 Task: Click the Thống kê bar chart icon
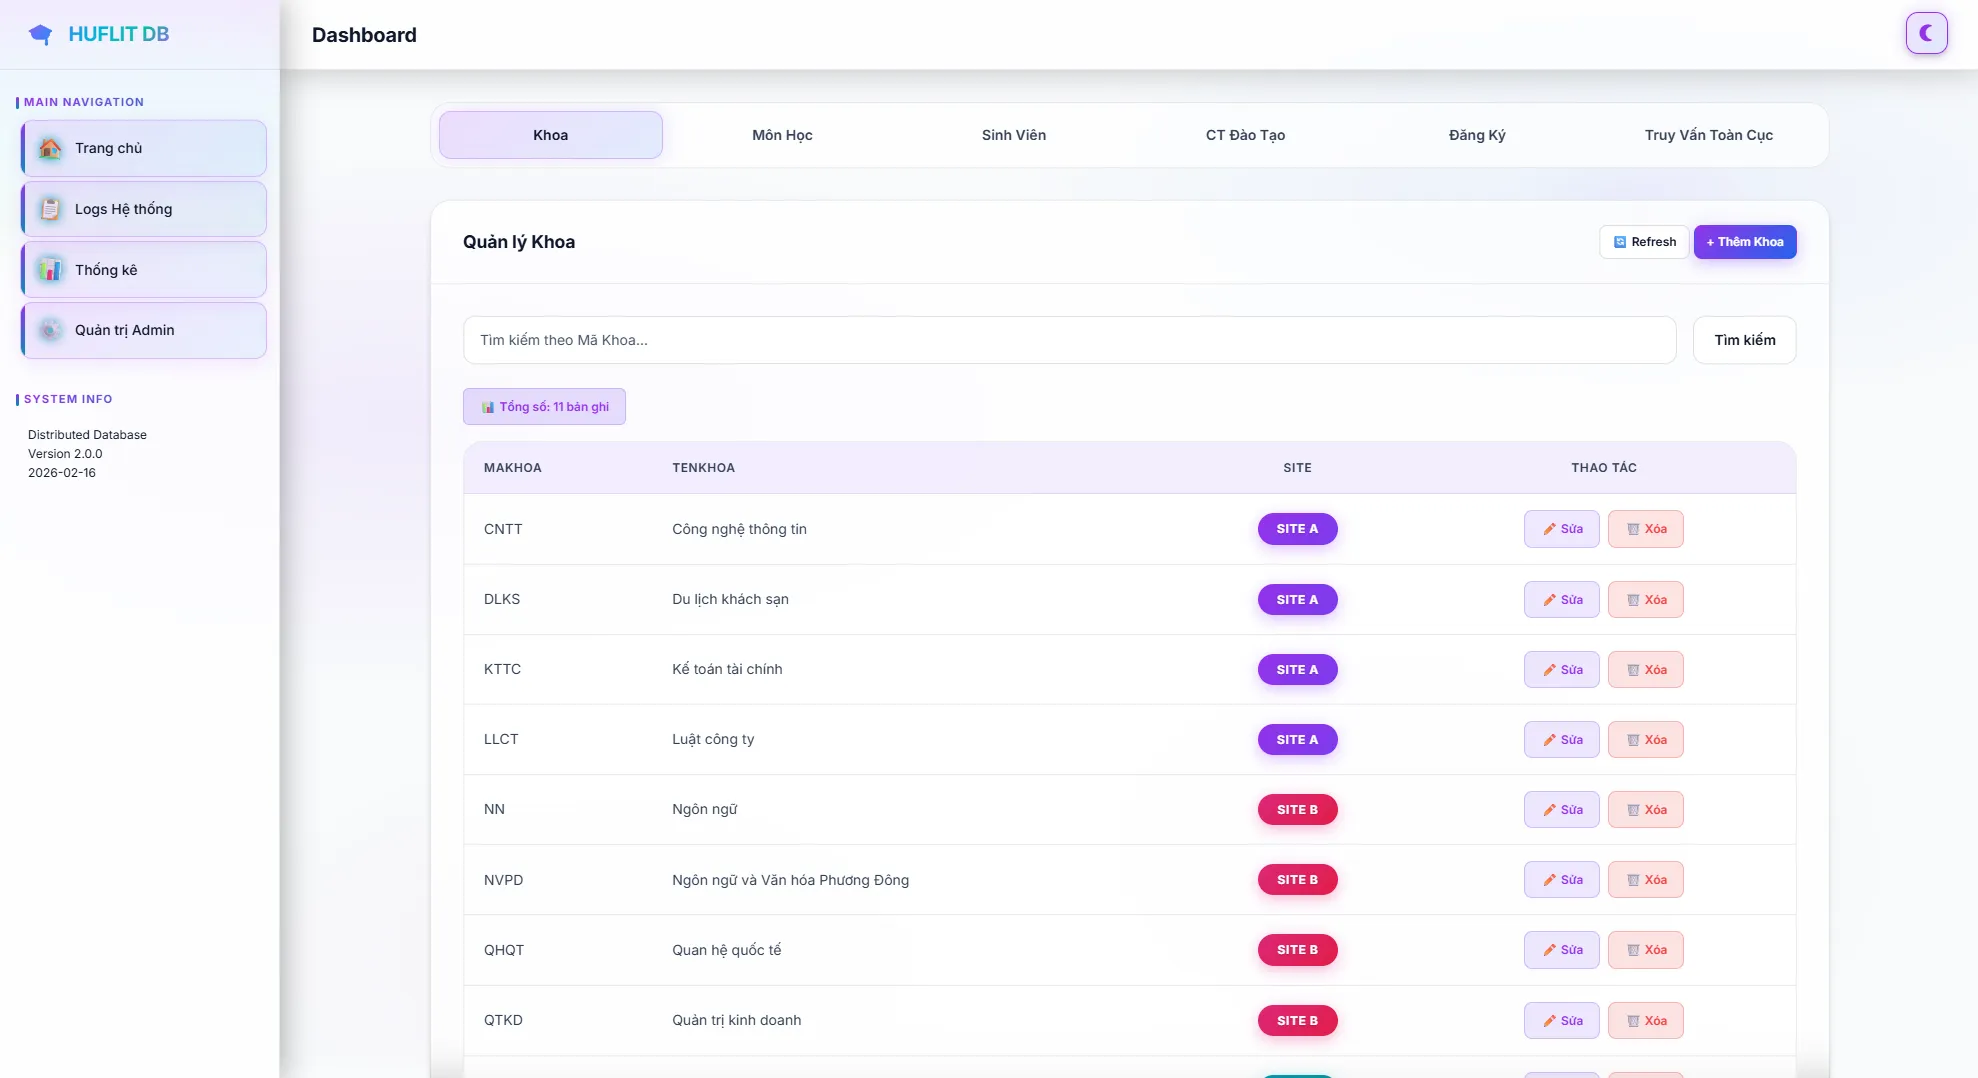pyautogui.click(x=50, y=269)
